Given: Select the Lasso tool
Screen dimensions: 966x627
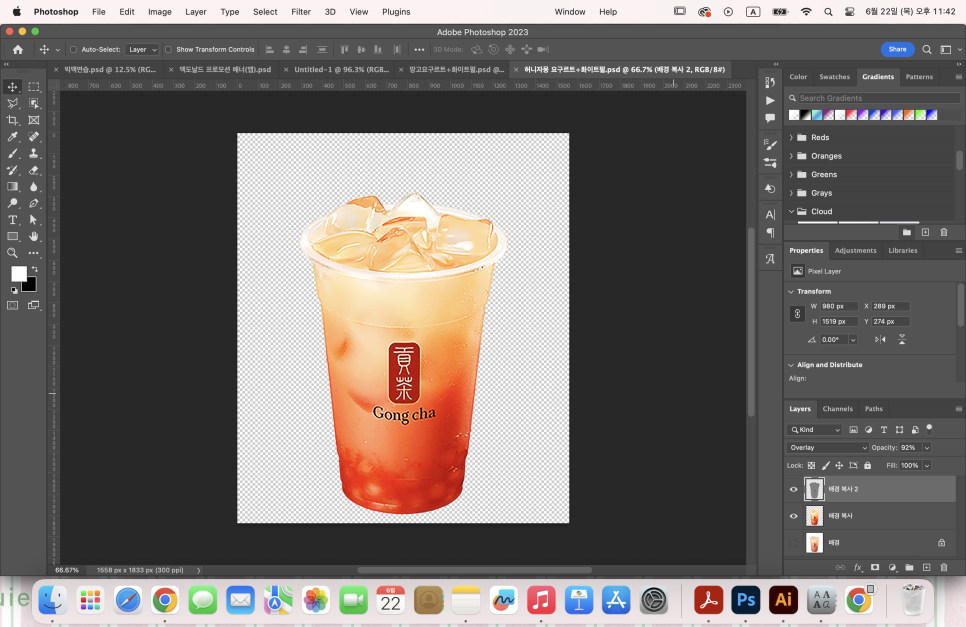Looking at the screenshot, I should click(x=12, y=103).
